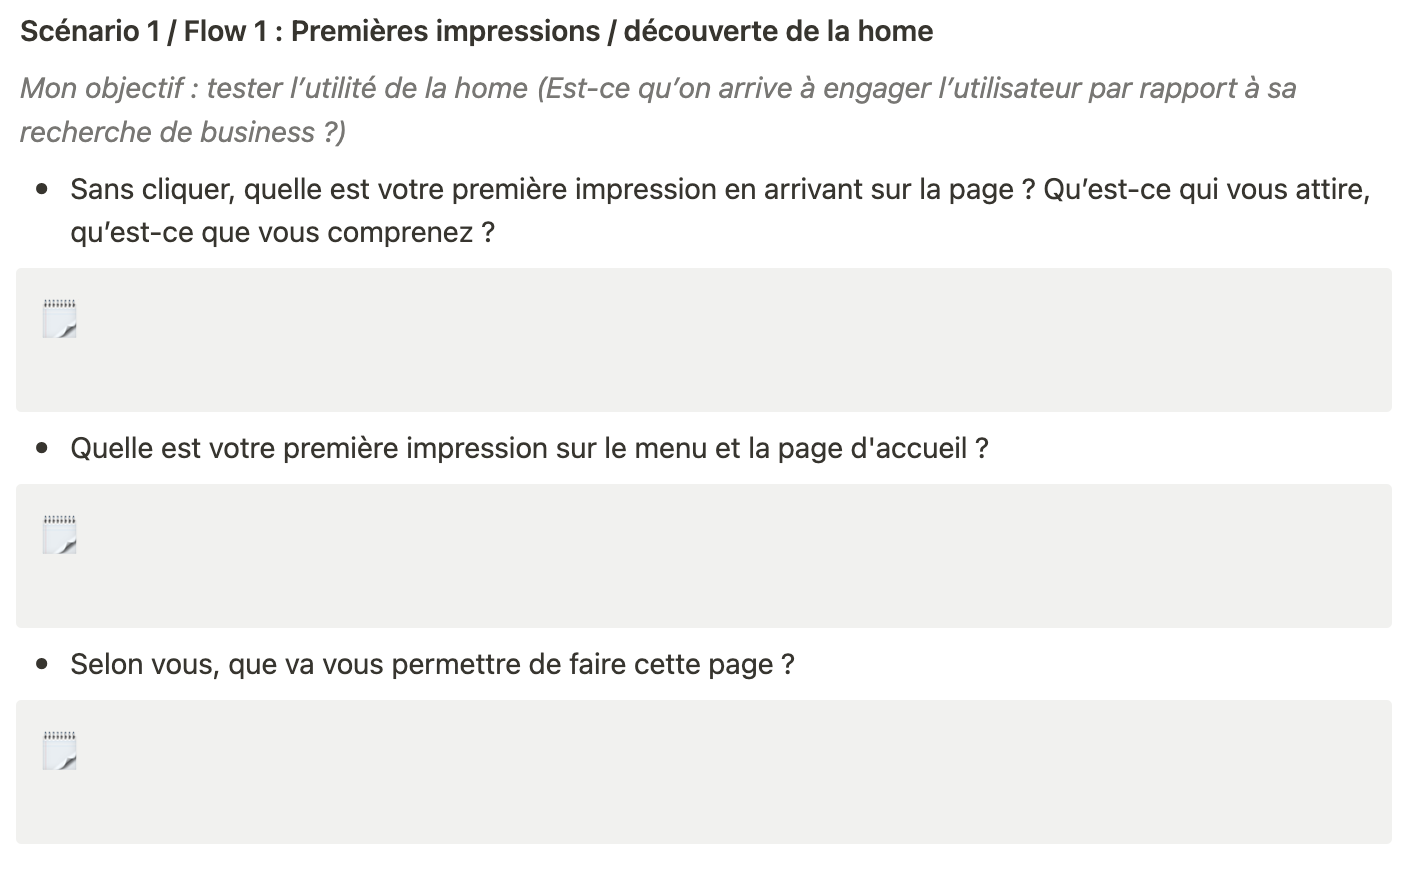Viewport: 1426px width, 890px height.
Task: Click the notepad icon in the last callout
Action: pyautogui.click(x=59, y=750)
